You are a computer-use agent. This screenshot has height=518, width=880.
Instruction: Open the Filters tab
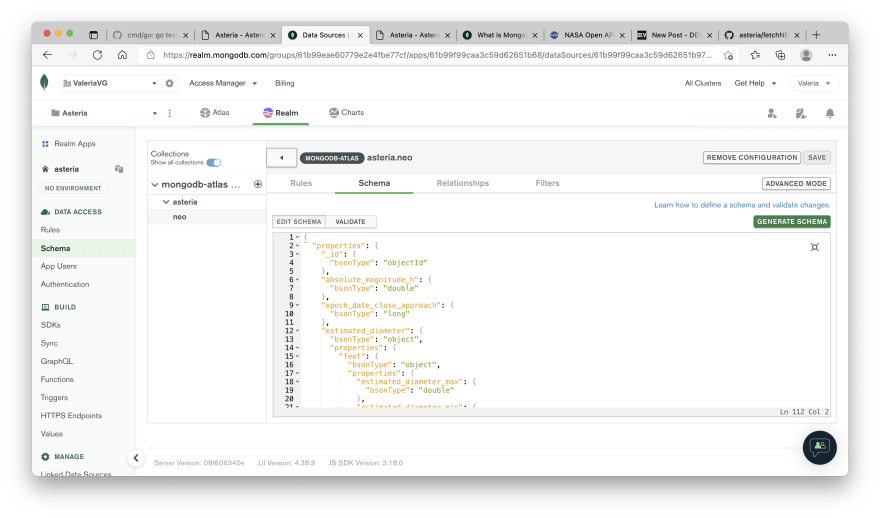pos(547,183)
